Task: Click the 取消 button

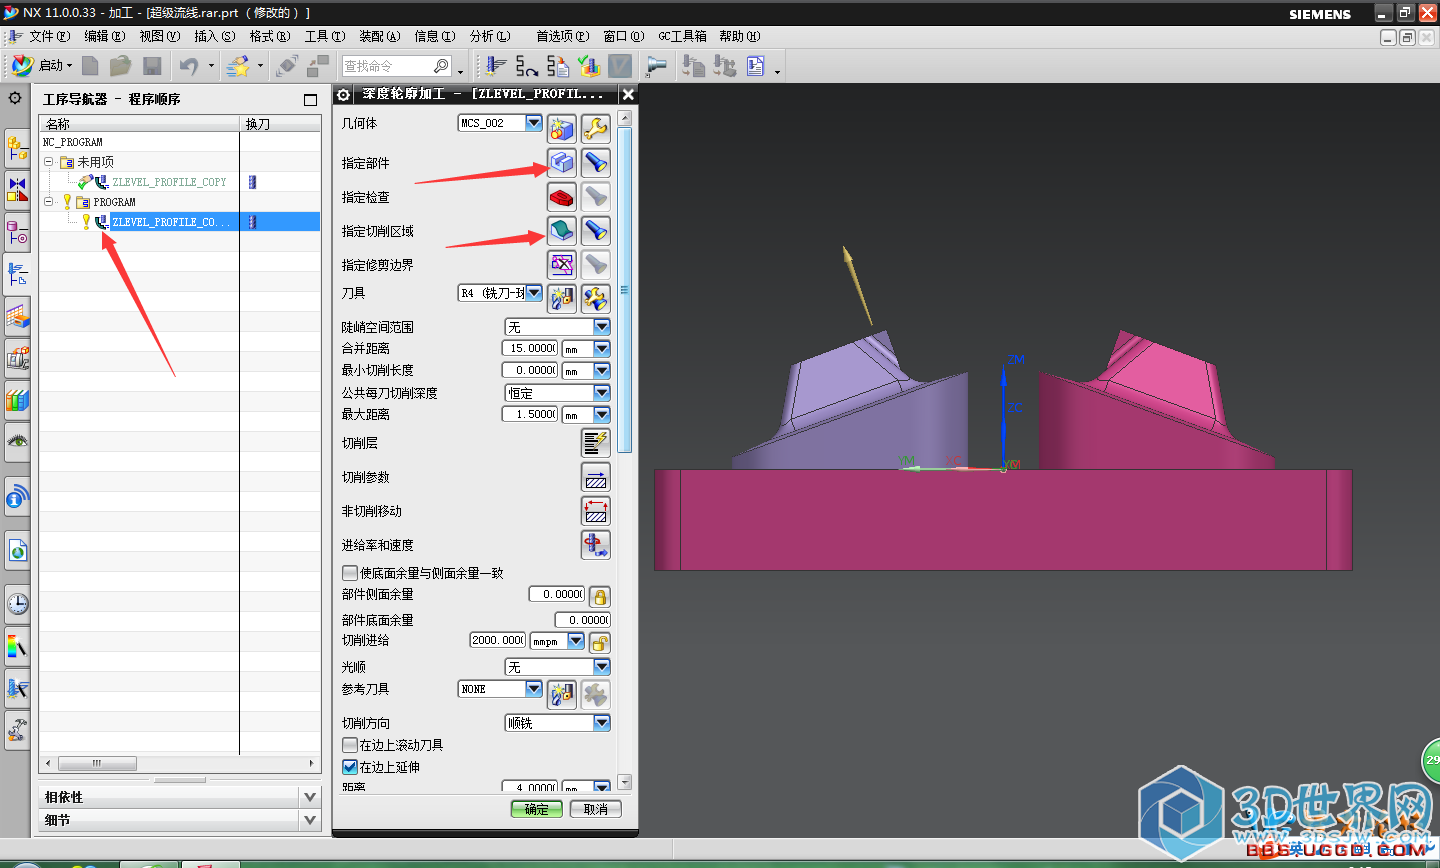Action: 596,809
